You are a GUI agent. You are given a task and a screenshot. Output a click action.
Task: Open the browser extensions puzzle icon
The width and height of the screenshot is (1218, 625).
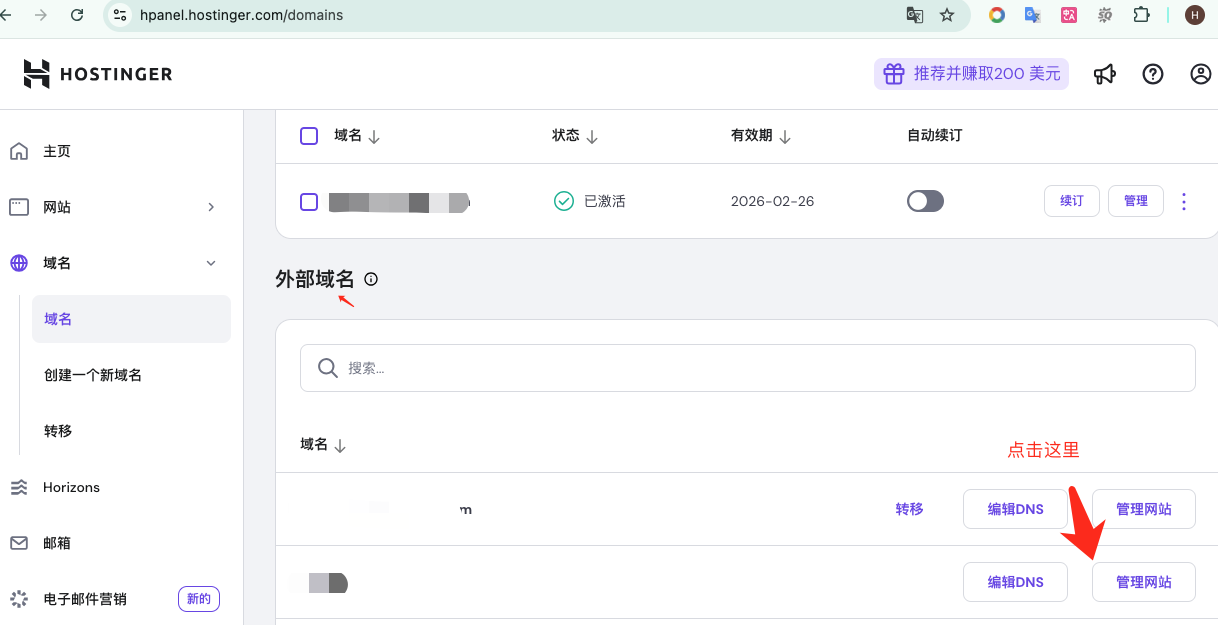point(1141,15)
